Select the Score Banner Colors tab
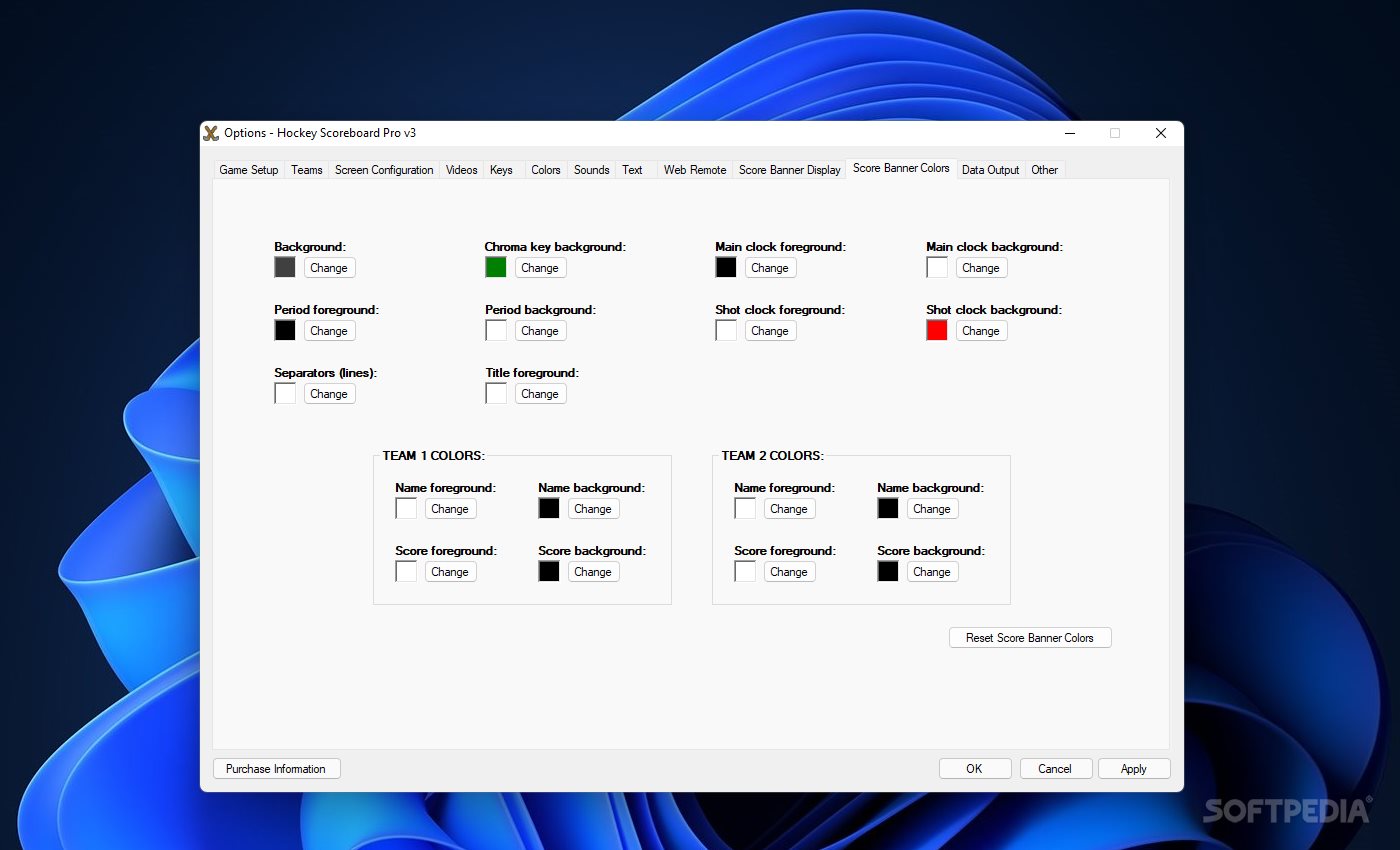The width and height of the screenshot is (1400, 850). tap(901, 168)
